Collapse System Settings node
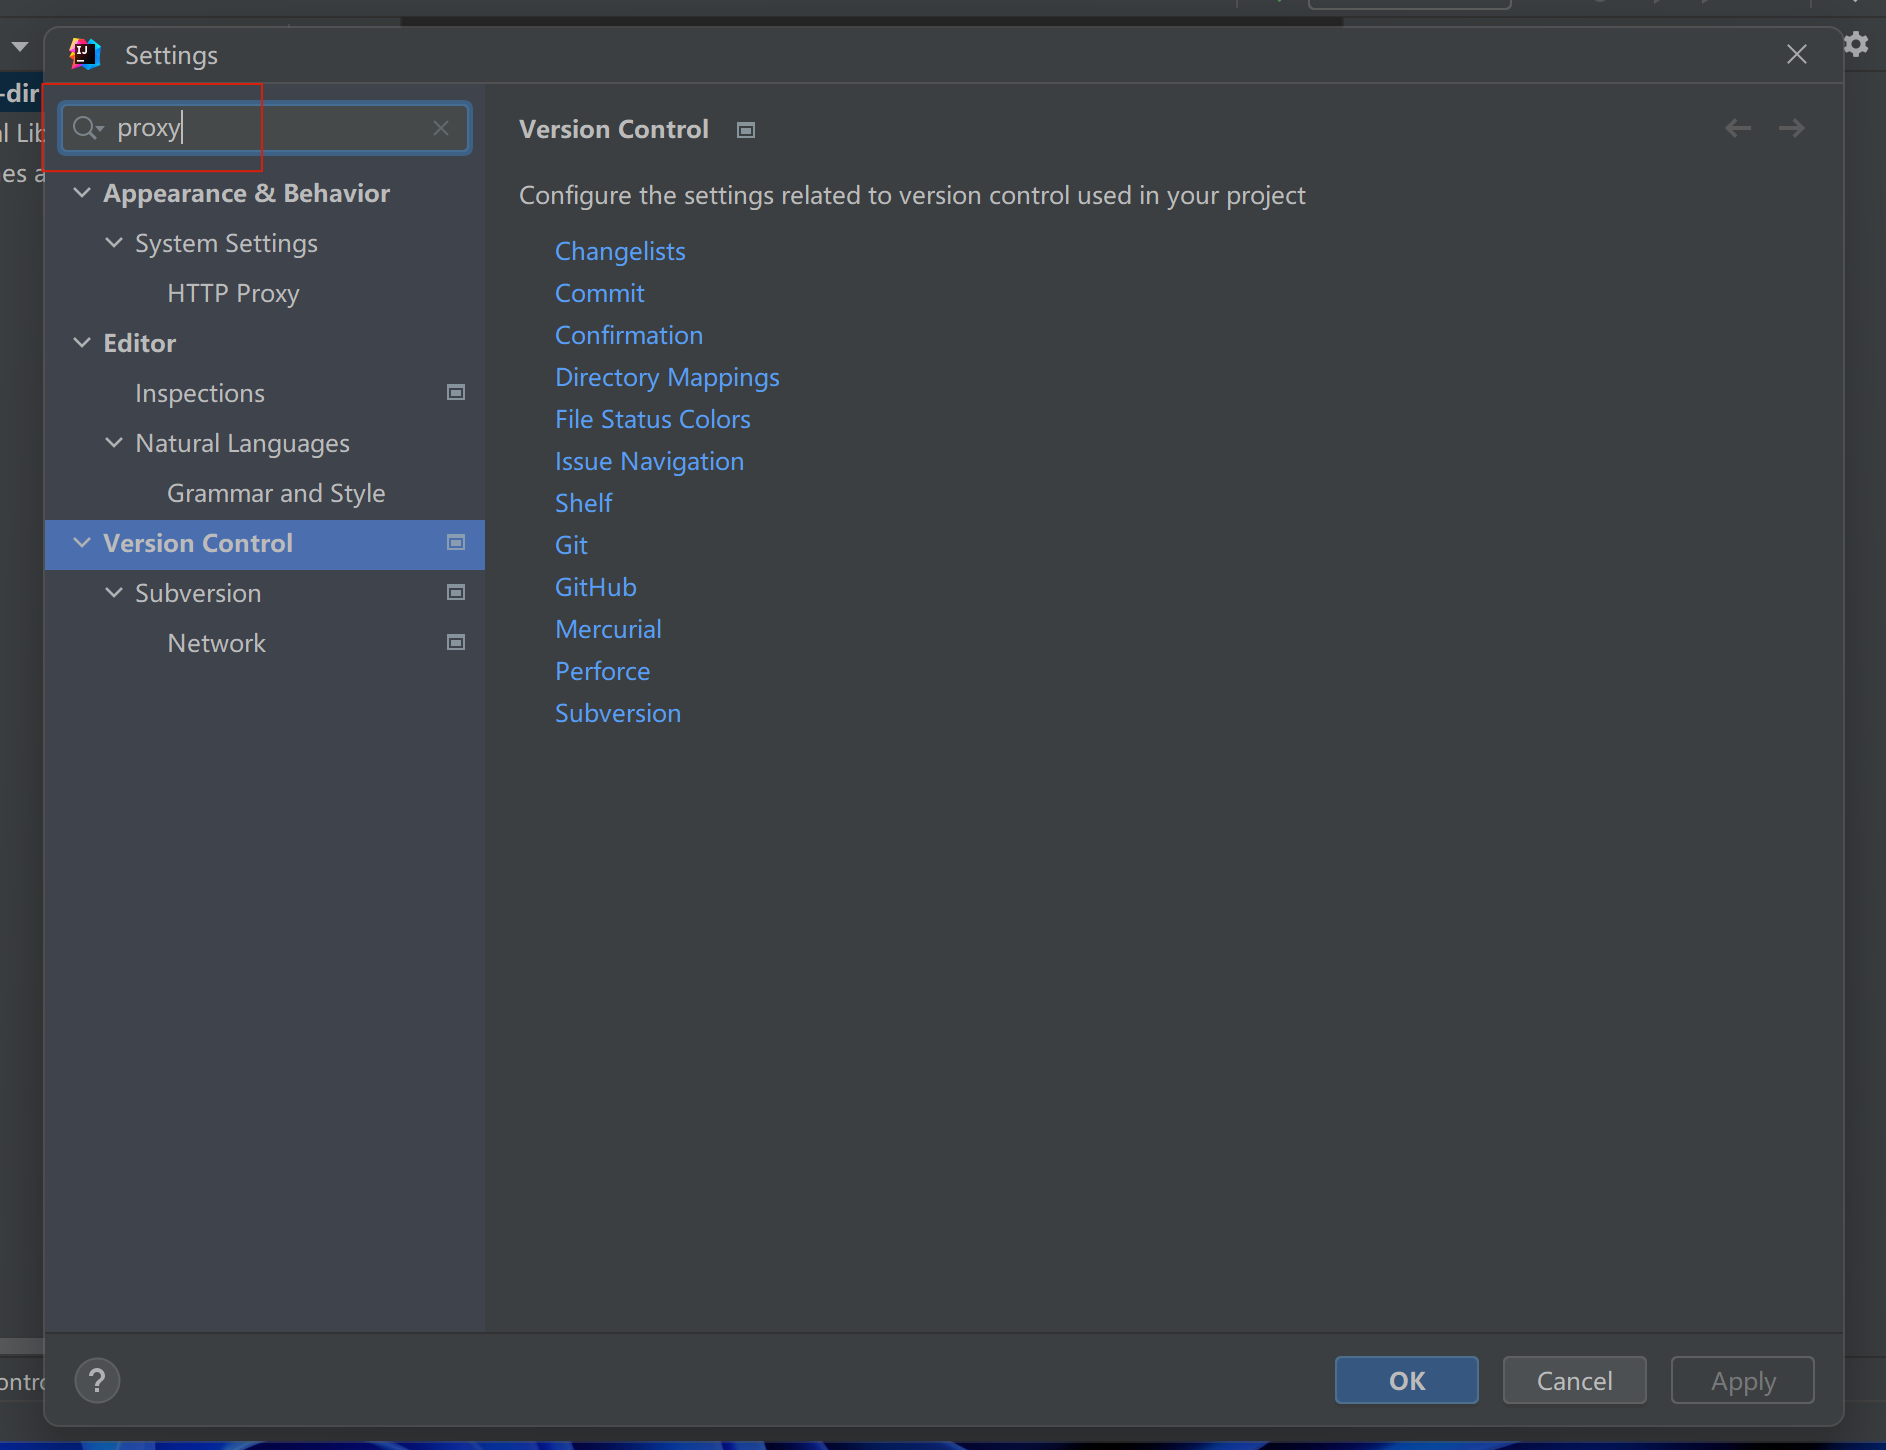The width and height of the screenshot is (1886, 1450). tap(114, 243)
